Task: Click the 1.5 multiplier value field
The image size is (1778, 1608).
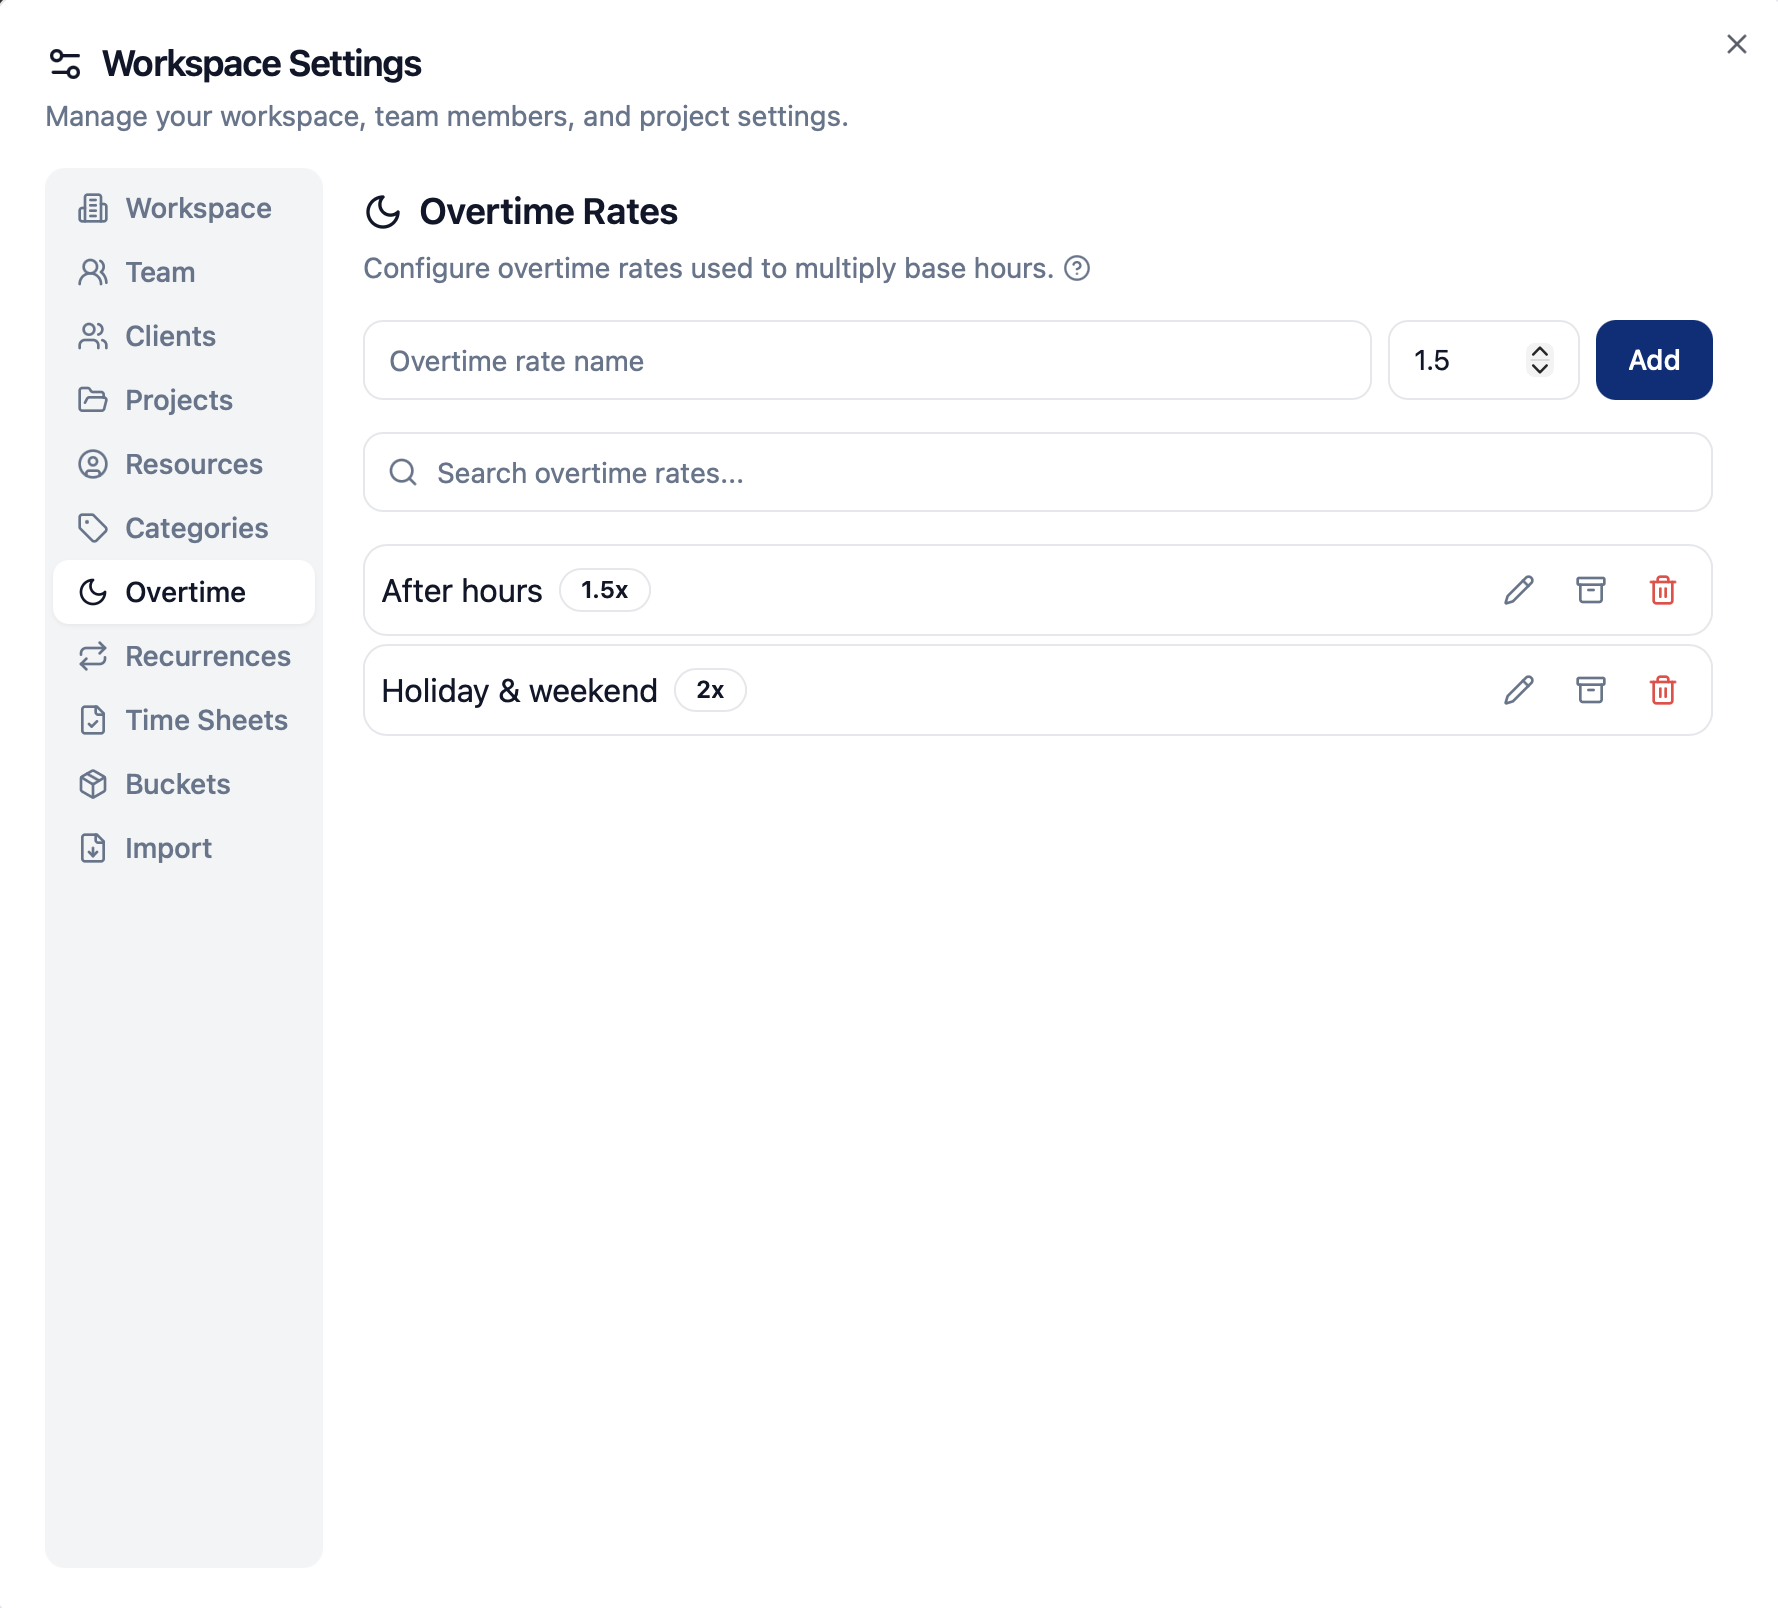Action: pos(1483,360)
